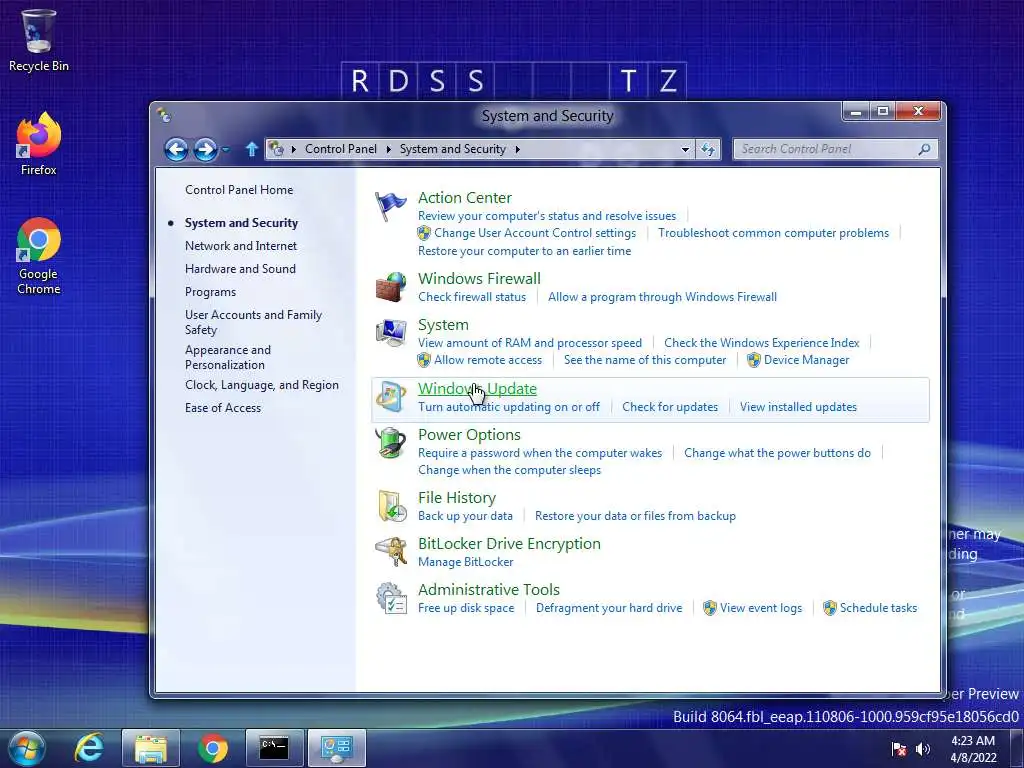1024x768 pixels.
Task: Open Device Manager link
Action: [x=807, y=360]
